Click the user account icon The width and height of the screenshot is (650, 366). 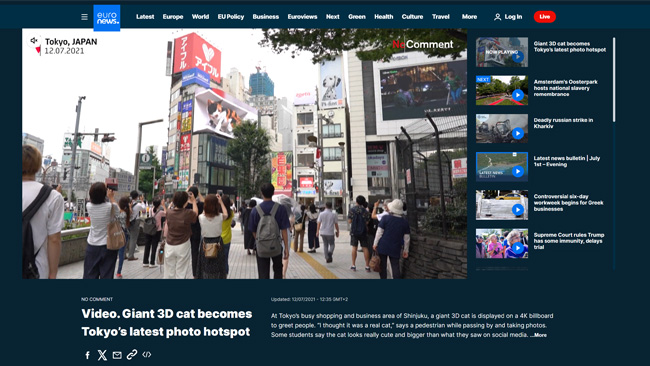click(x=497, y=17)
